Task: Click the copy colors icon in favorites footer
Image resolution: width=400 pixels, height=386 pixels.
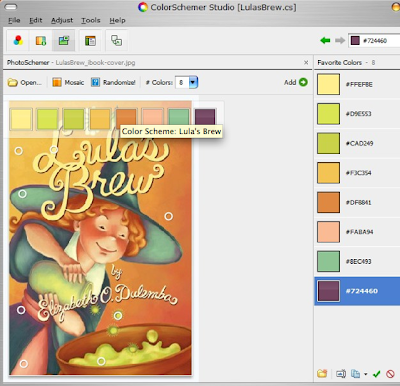Action: click(355, 374)
